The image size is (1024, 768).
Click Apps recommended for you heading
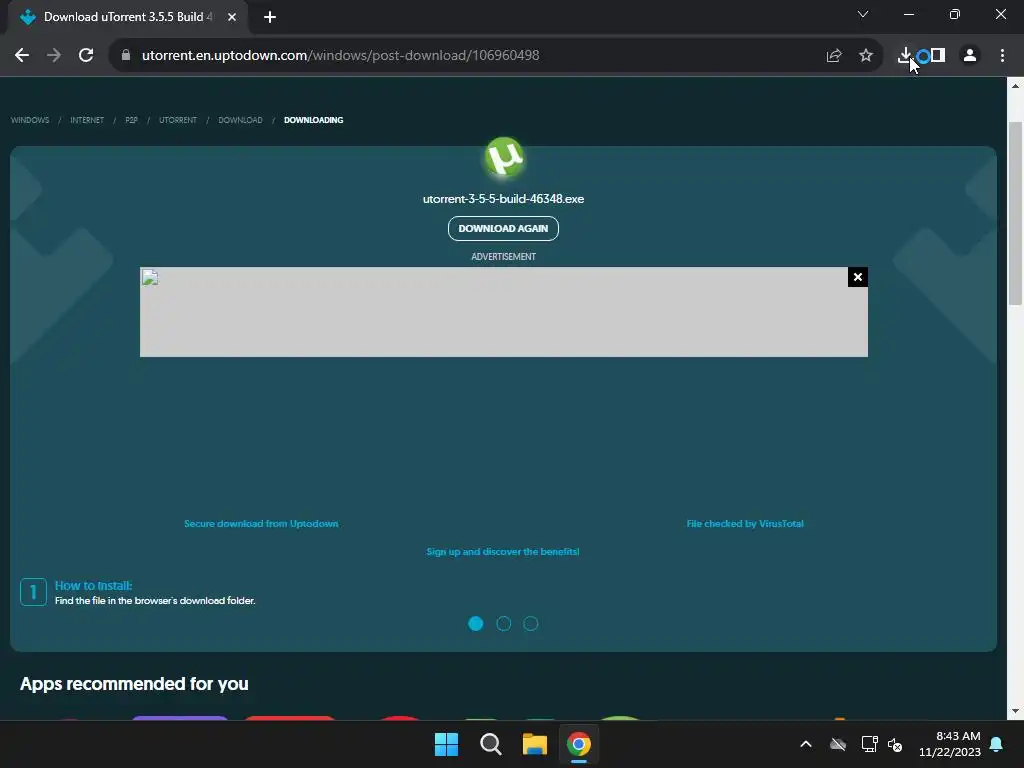point(134,684)
